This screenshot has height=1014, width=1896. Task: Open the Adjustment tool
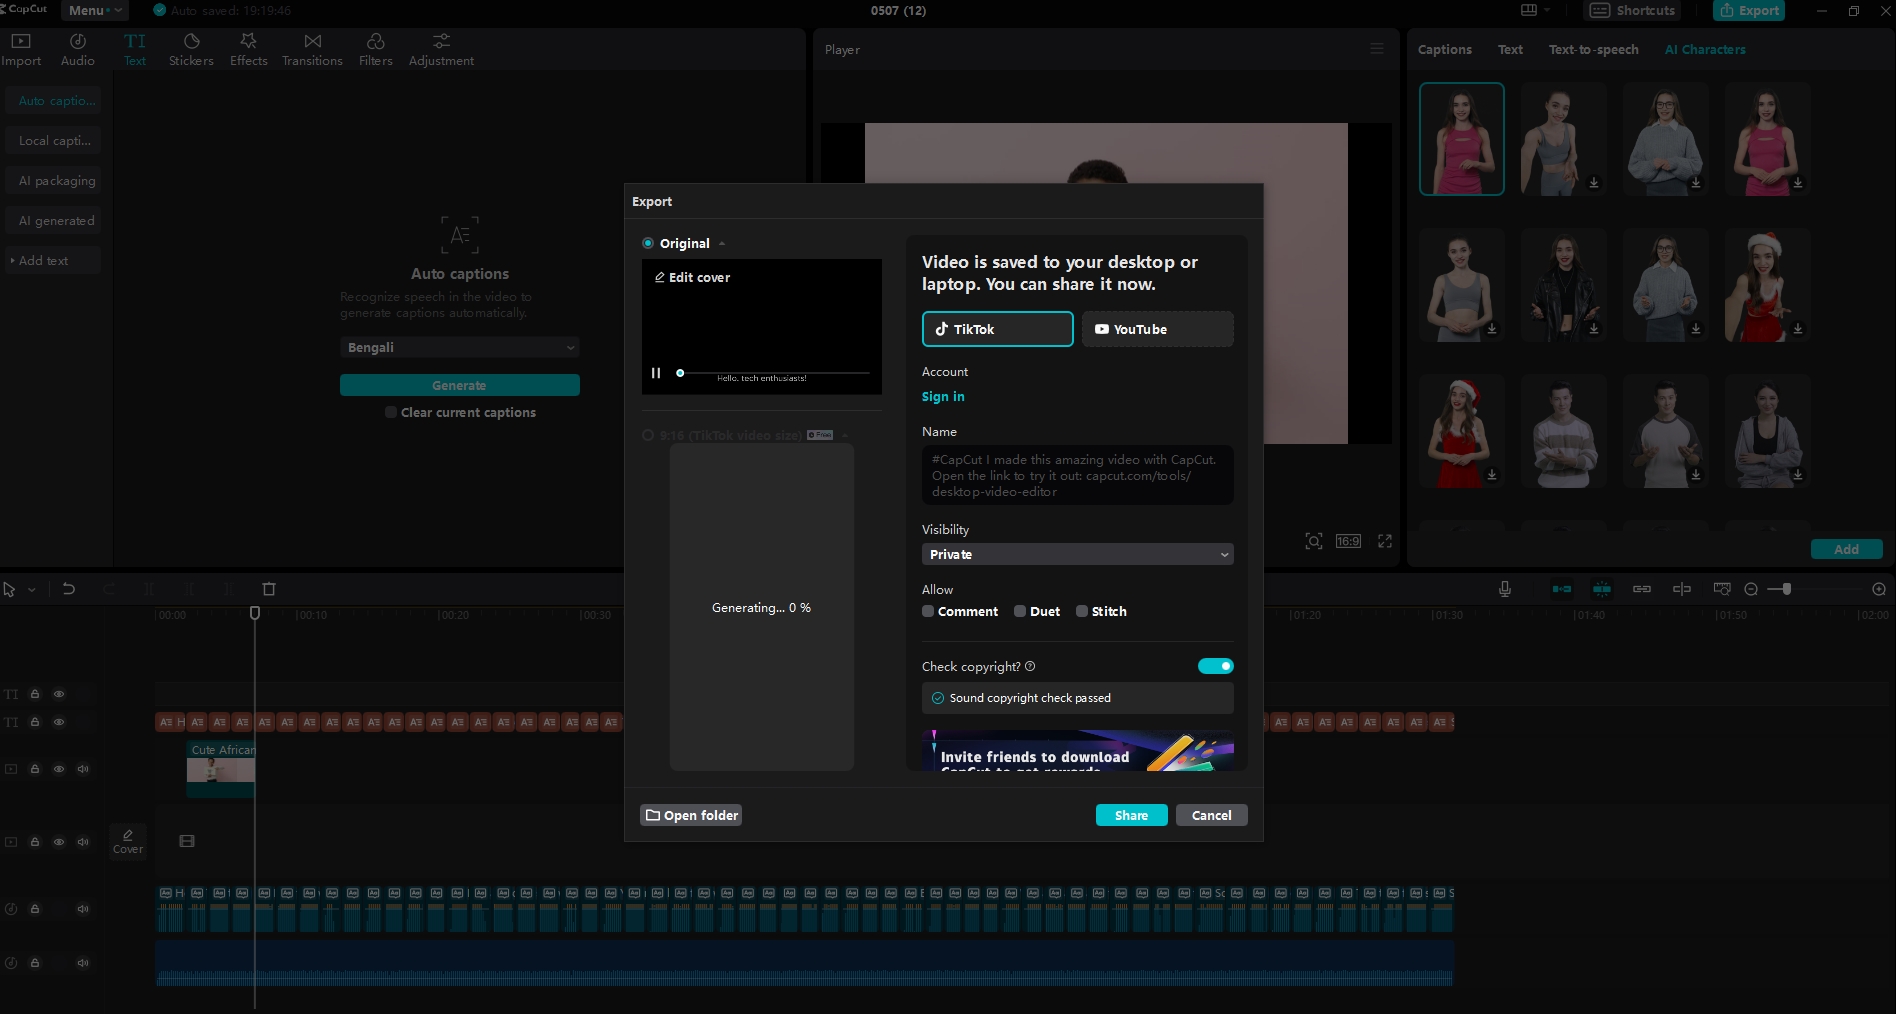click(x=441, y=49)
